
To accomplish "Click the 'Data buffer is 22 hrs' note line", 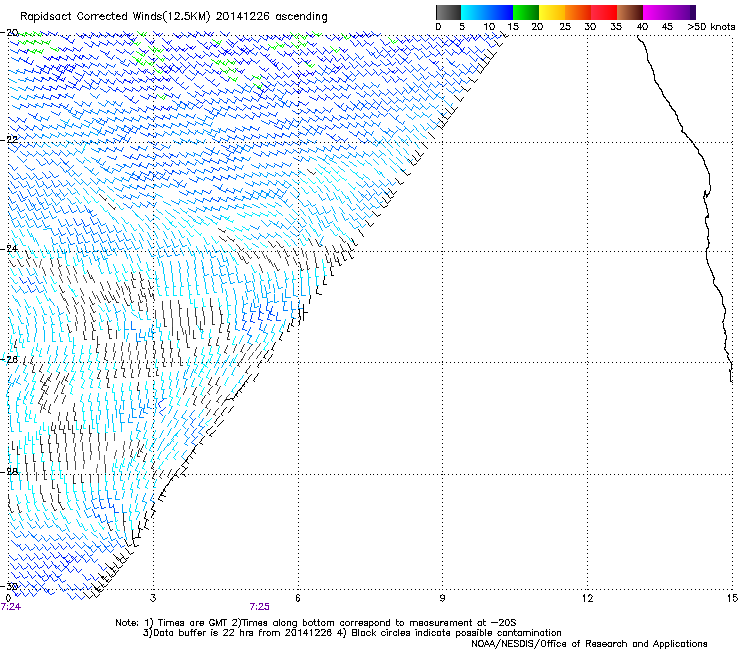I will pos(352,633).
